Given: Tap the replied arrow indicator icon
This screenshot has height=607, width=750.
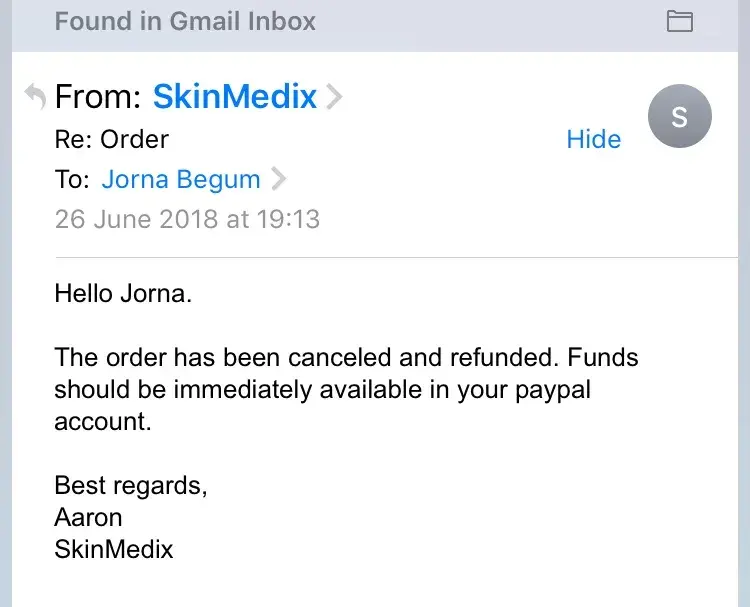Looking at the screenshot, I should 34,97.
